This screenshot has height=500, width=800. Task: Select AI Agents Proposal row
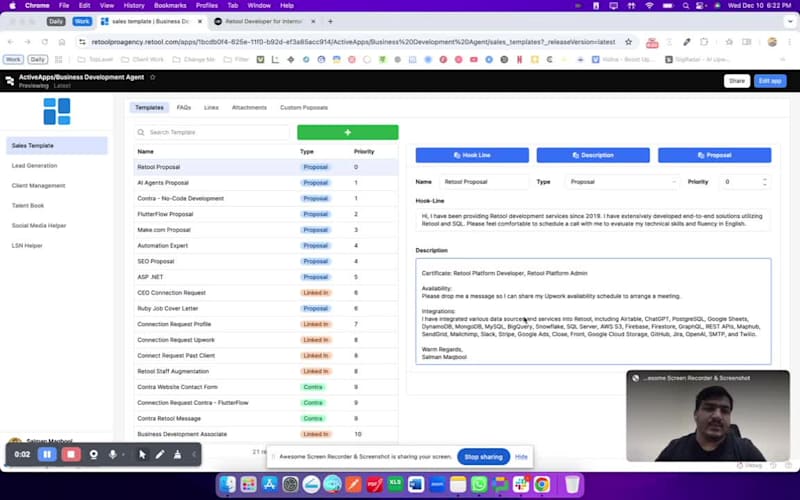(265, 183)
